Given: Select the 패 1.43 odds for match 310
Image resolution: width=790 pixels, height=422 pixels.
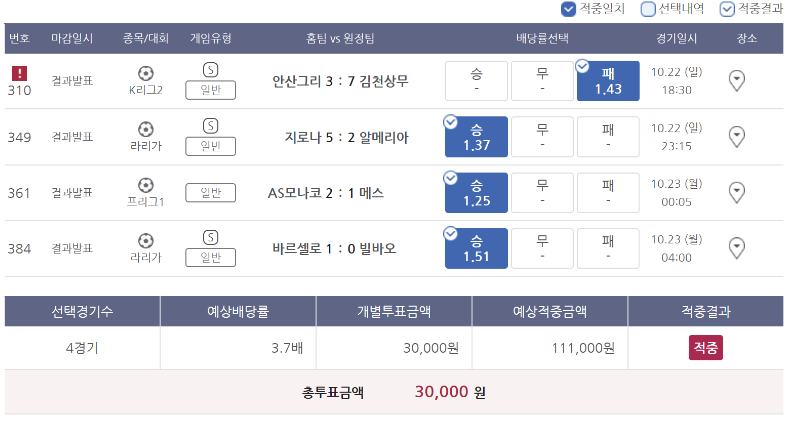Looking at the screenshot, I should (608, 81).
